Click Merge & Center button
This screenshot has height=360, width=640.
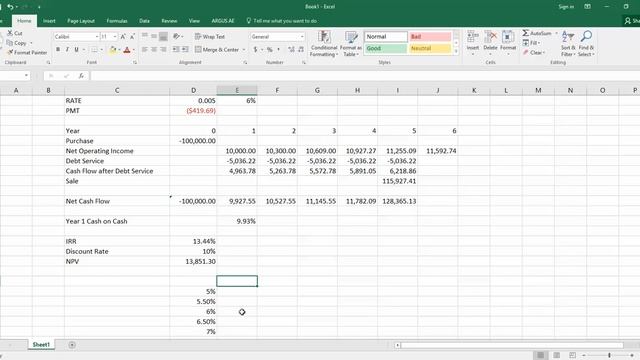[217, 49]
